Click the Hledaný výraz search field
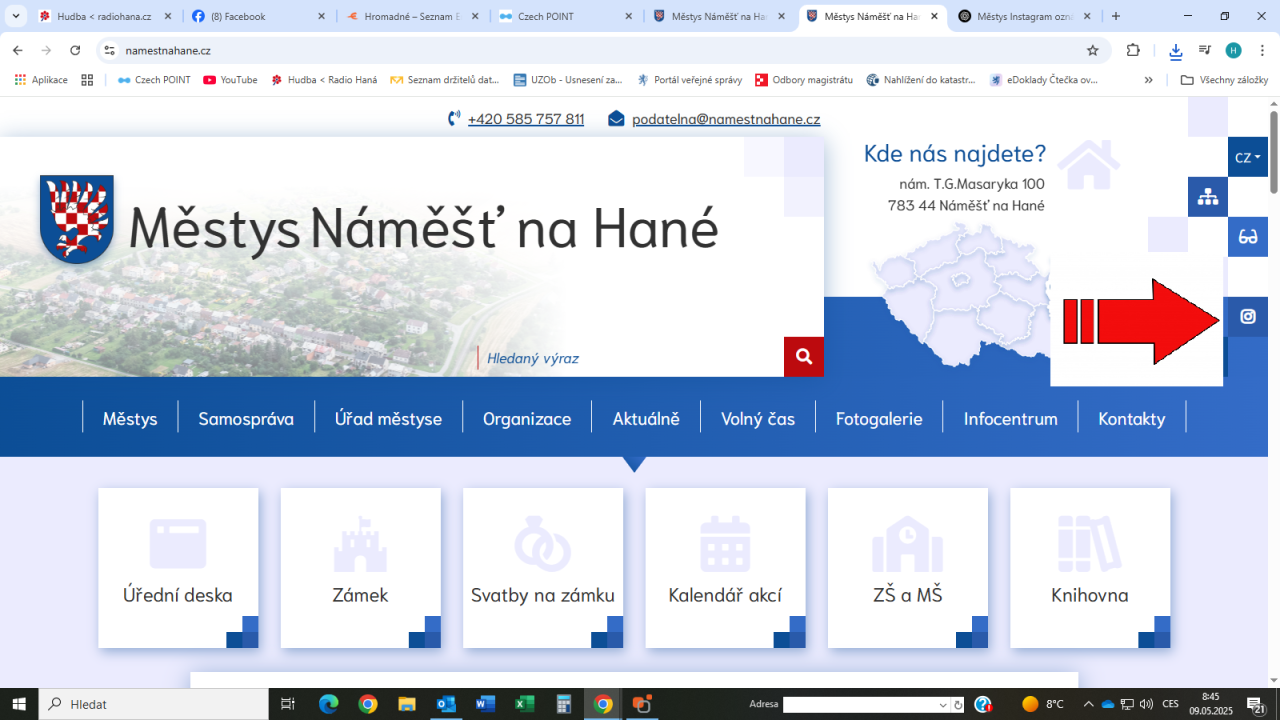Viewport: 1280px width, 720px height. [630, 358]
